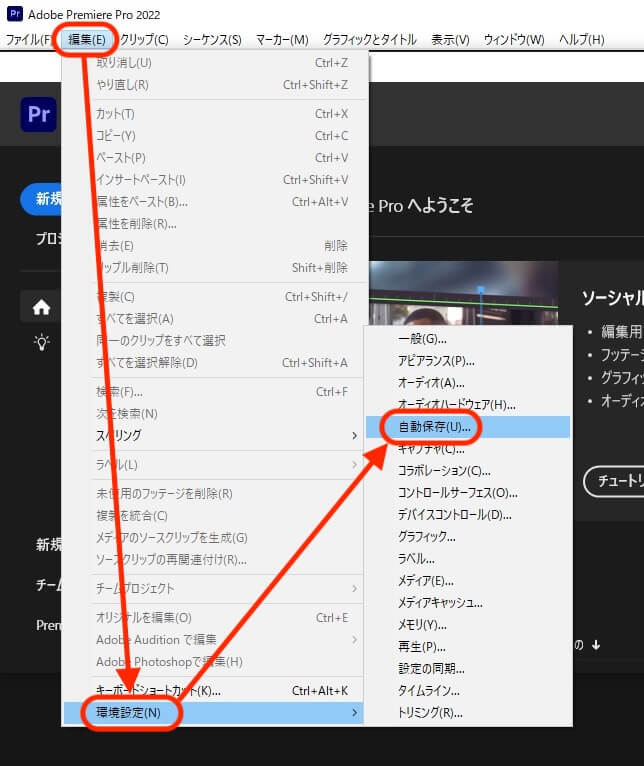Screen dimensions: 644x766
Task: Open クリップ(C) menu
Action: click(x=144, y=40)
